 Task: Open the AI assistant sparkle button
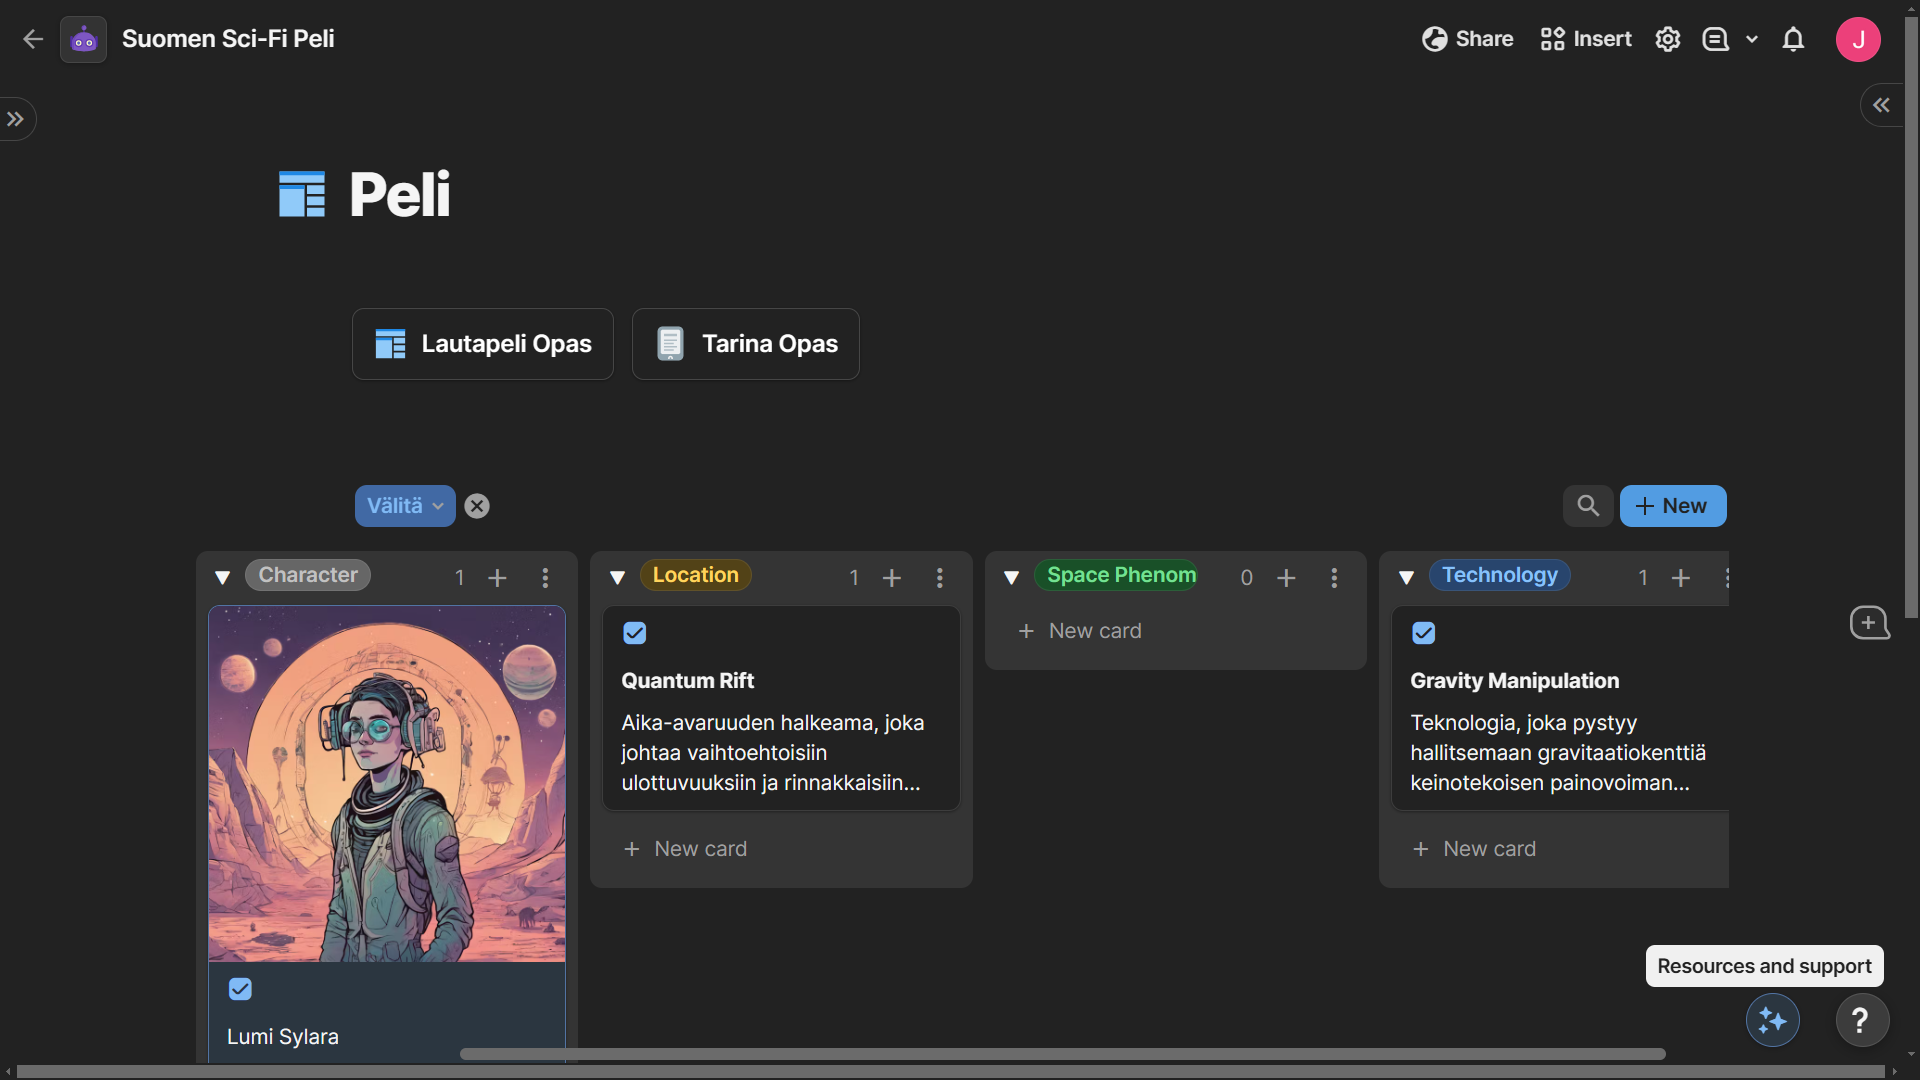coord(1772,1020)
